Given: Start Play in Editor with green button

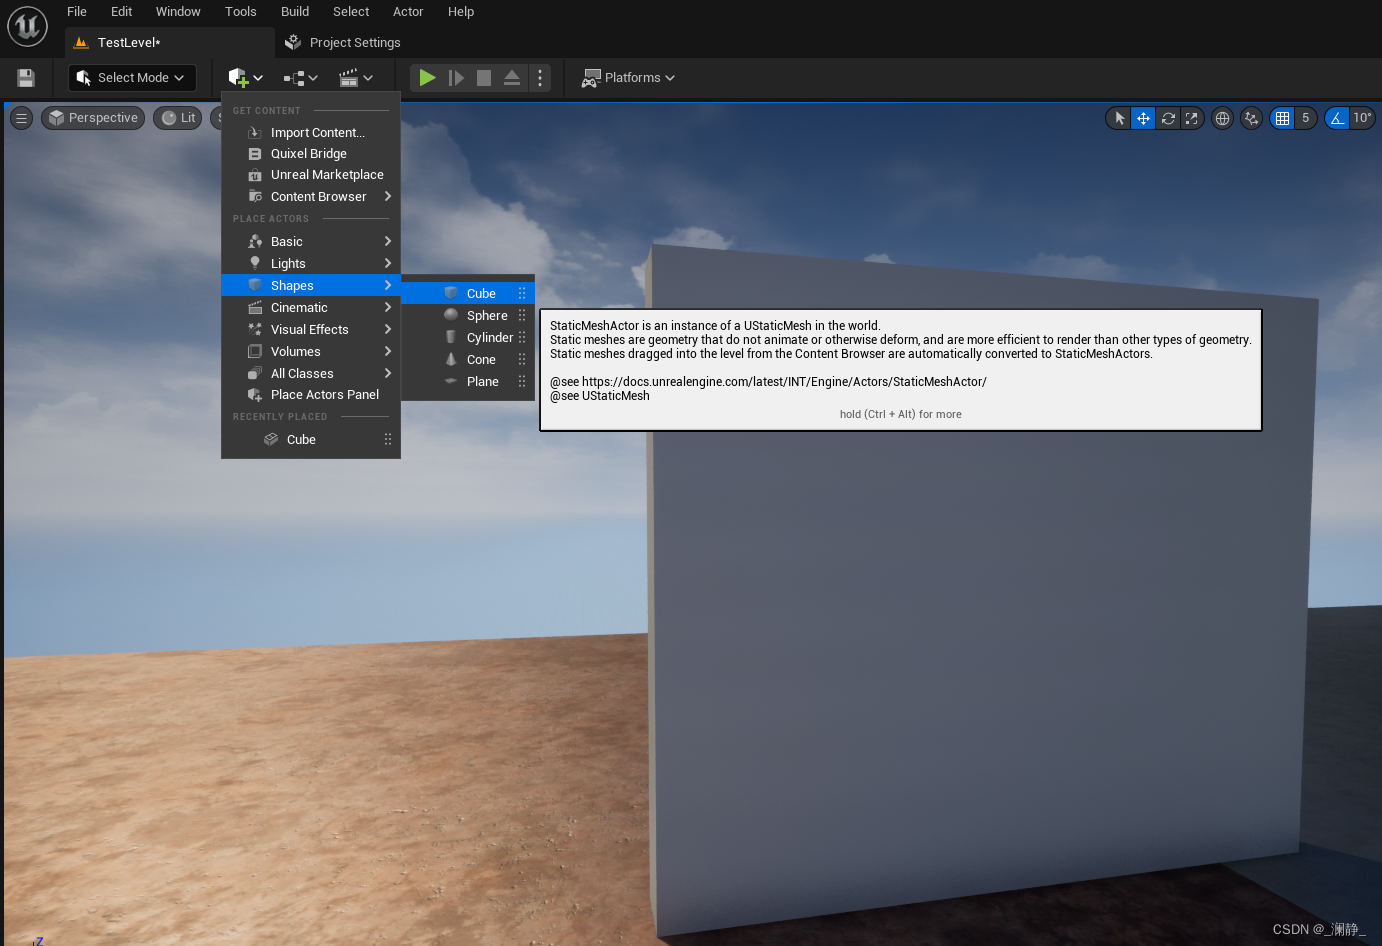Looking at the screenshot, I should tap(427, 78).
